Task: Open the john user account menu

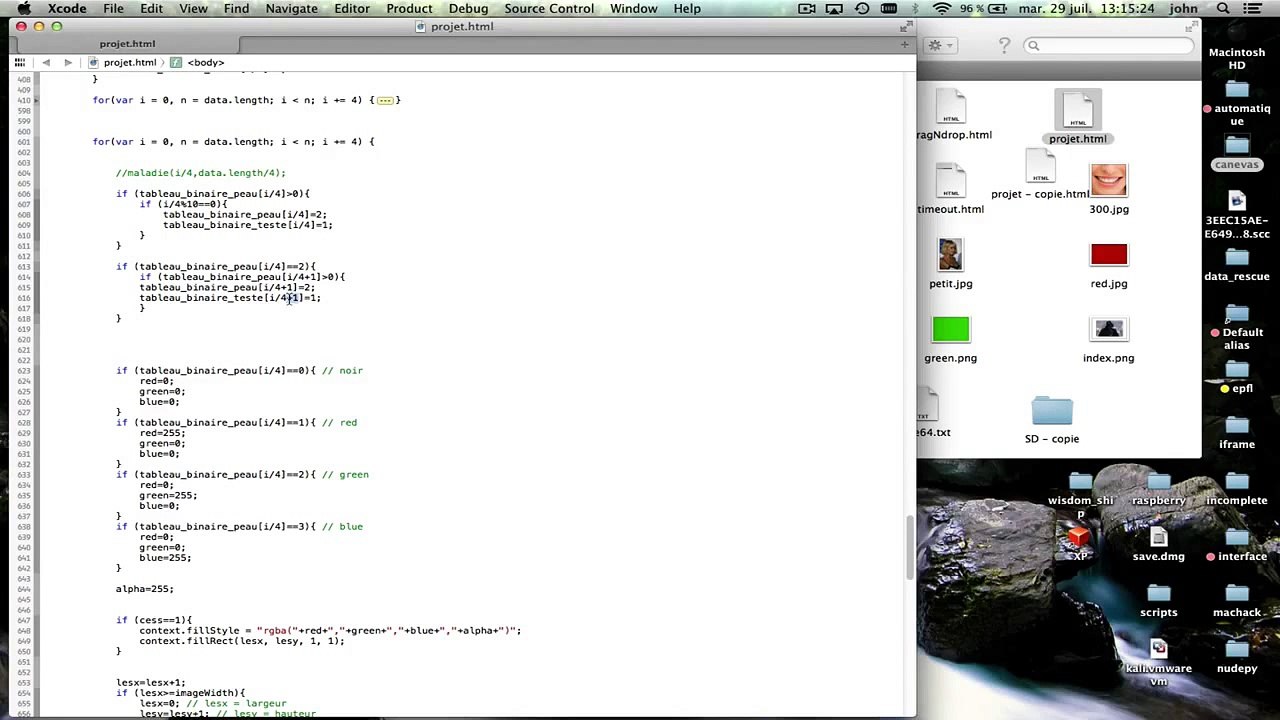Action: (1183, 9)
